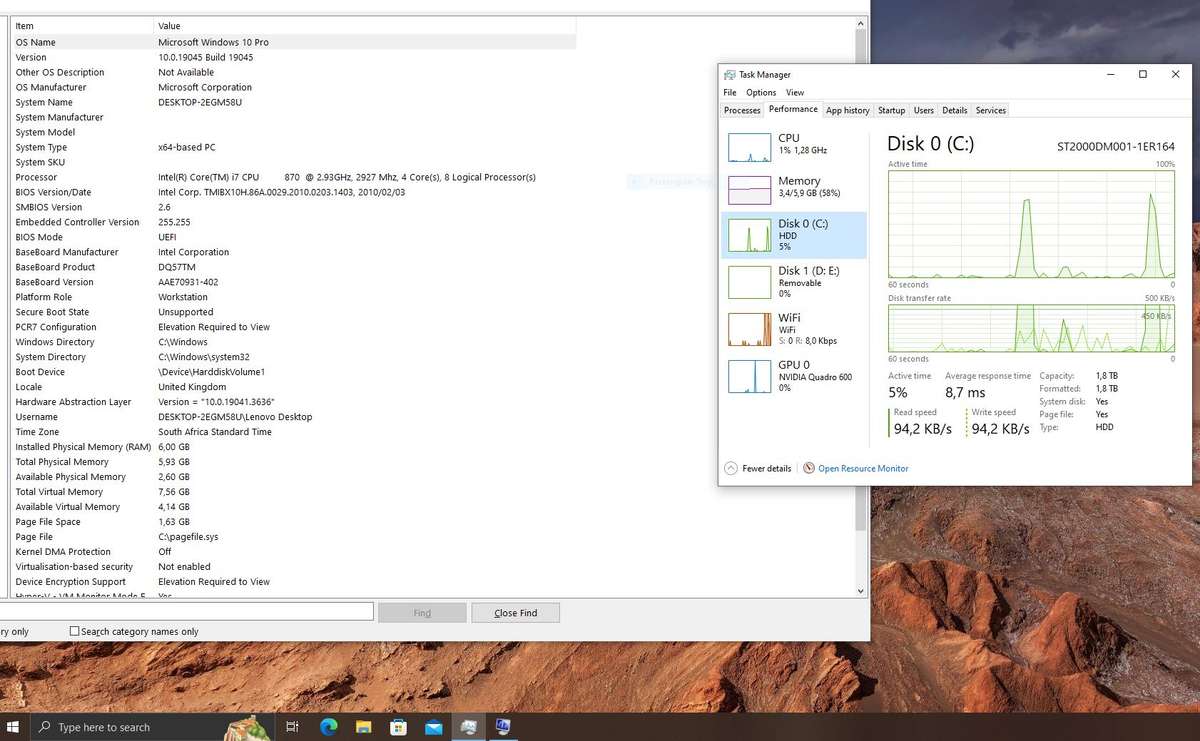Launch Microsoft Edge from the taskbar
The height and width of the screenshot is (741, 1200).
pyautogui.click(x=328, y=727)
